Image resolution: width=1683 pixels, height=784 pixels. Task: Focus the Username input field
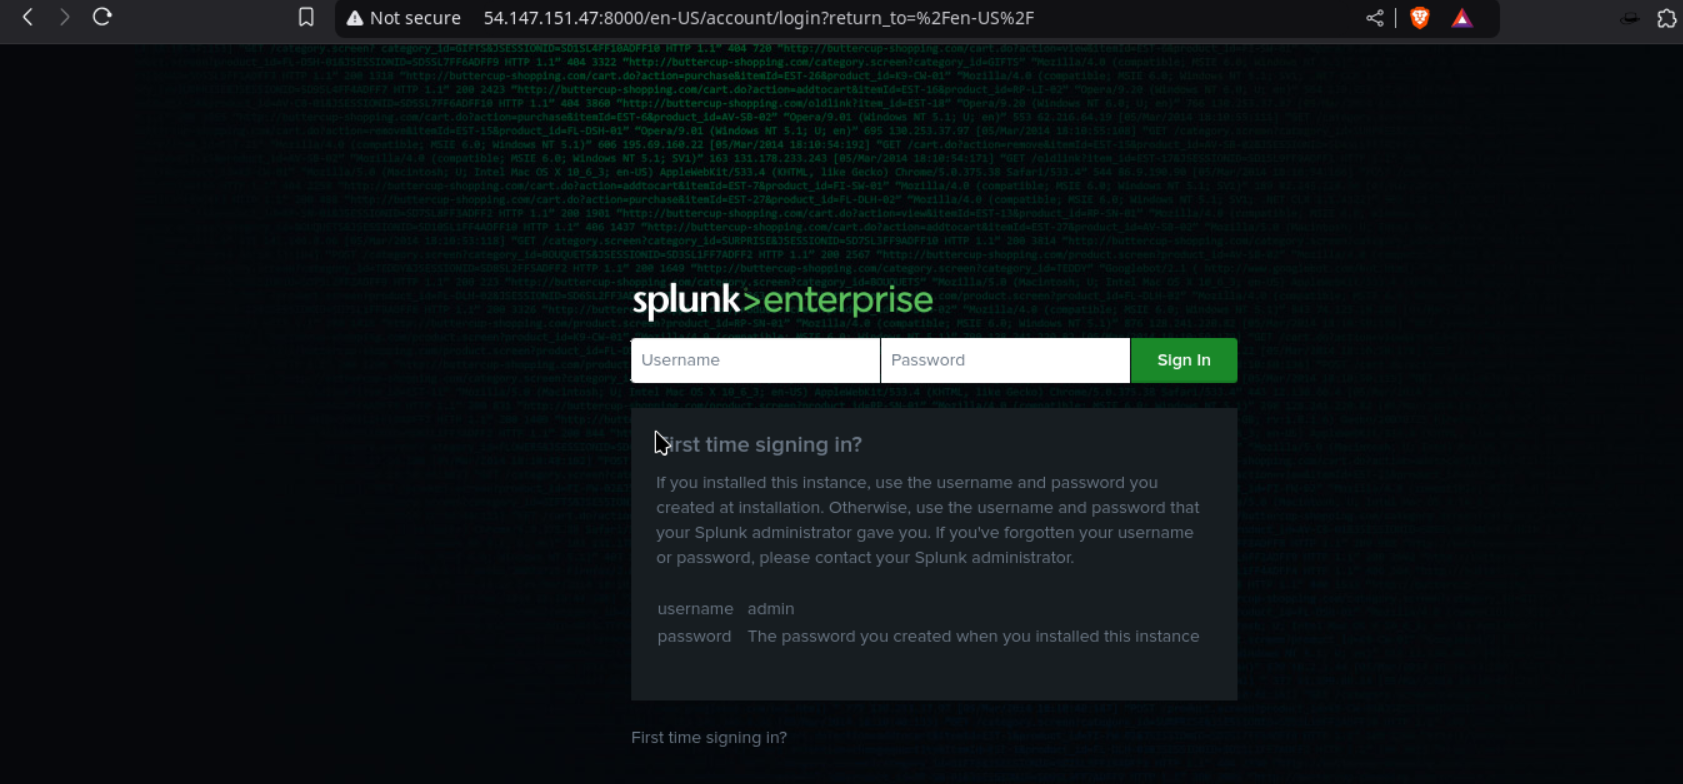[755, 360]
